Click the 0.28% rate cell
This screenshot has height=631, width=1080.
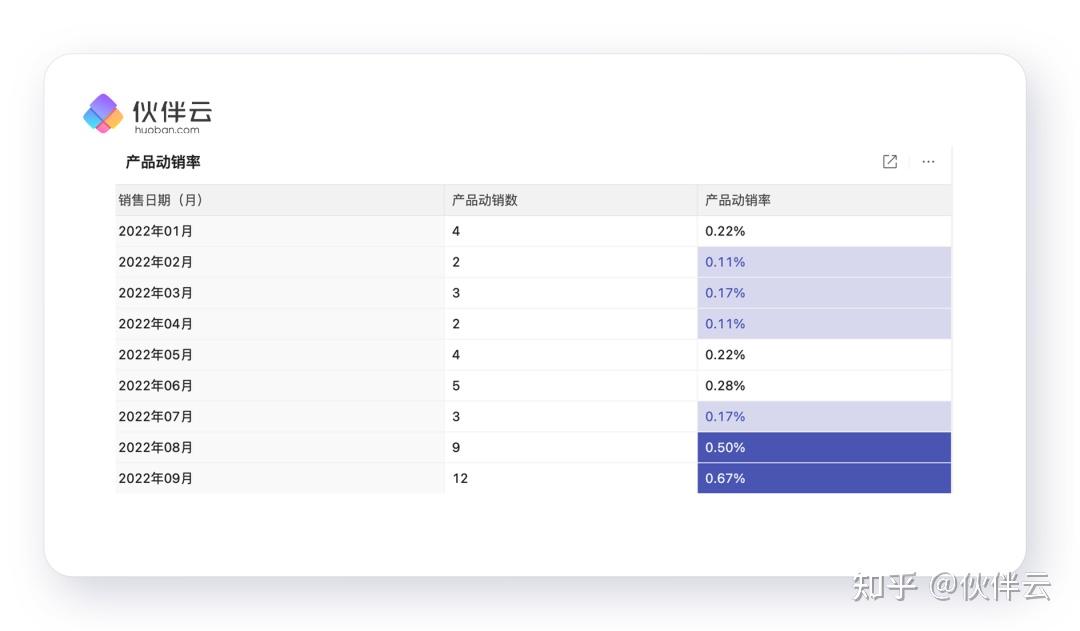pos(725,386)
